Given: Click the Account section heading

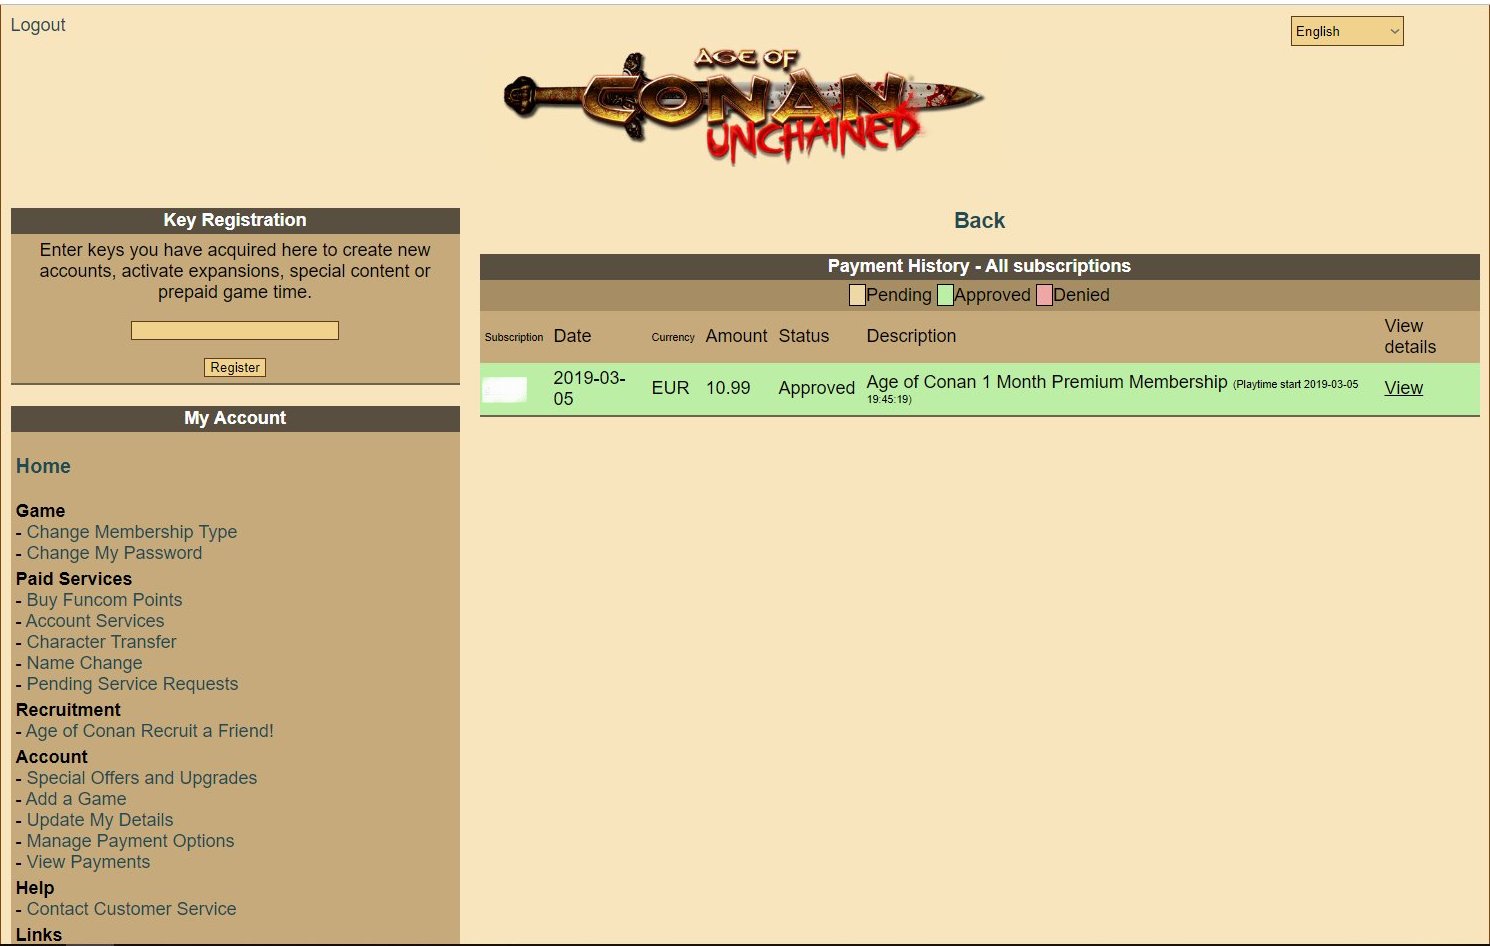Looking at the screenshot, I should (52, 757).
